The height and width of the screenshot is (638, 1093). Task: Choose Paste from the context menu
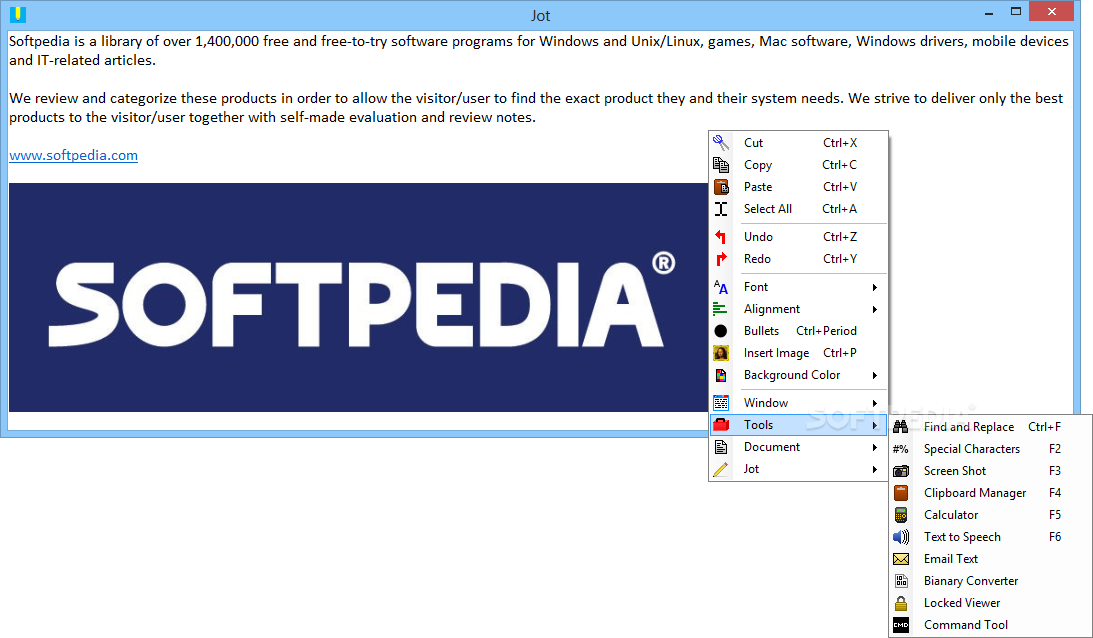coord(798,187)
